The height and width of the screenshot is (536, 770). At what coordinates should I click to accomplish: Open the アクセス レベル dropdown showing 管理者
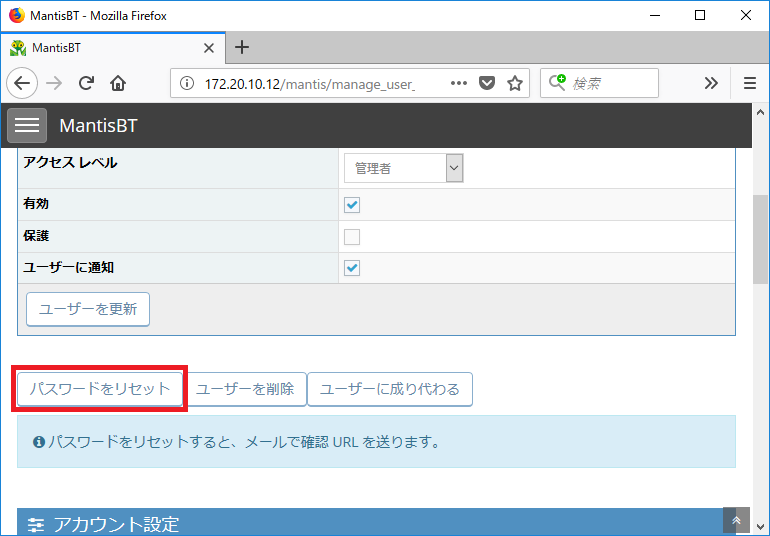click(403, 168)
